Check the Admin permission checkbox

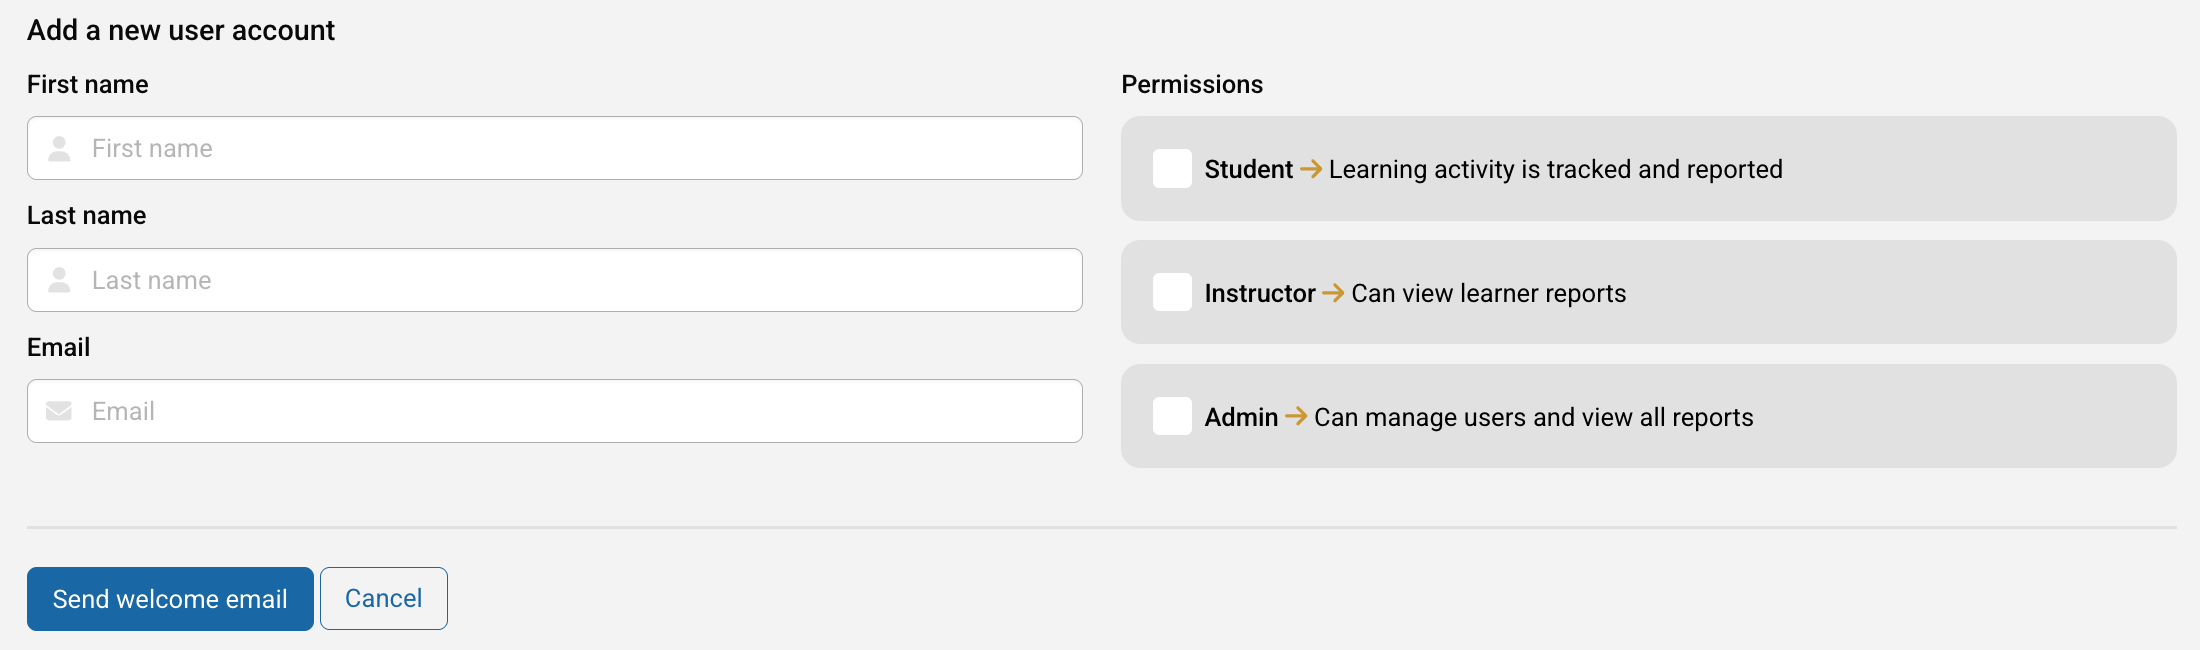click(1172, 416)
